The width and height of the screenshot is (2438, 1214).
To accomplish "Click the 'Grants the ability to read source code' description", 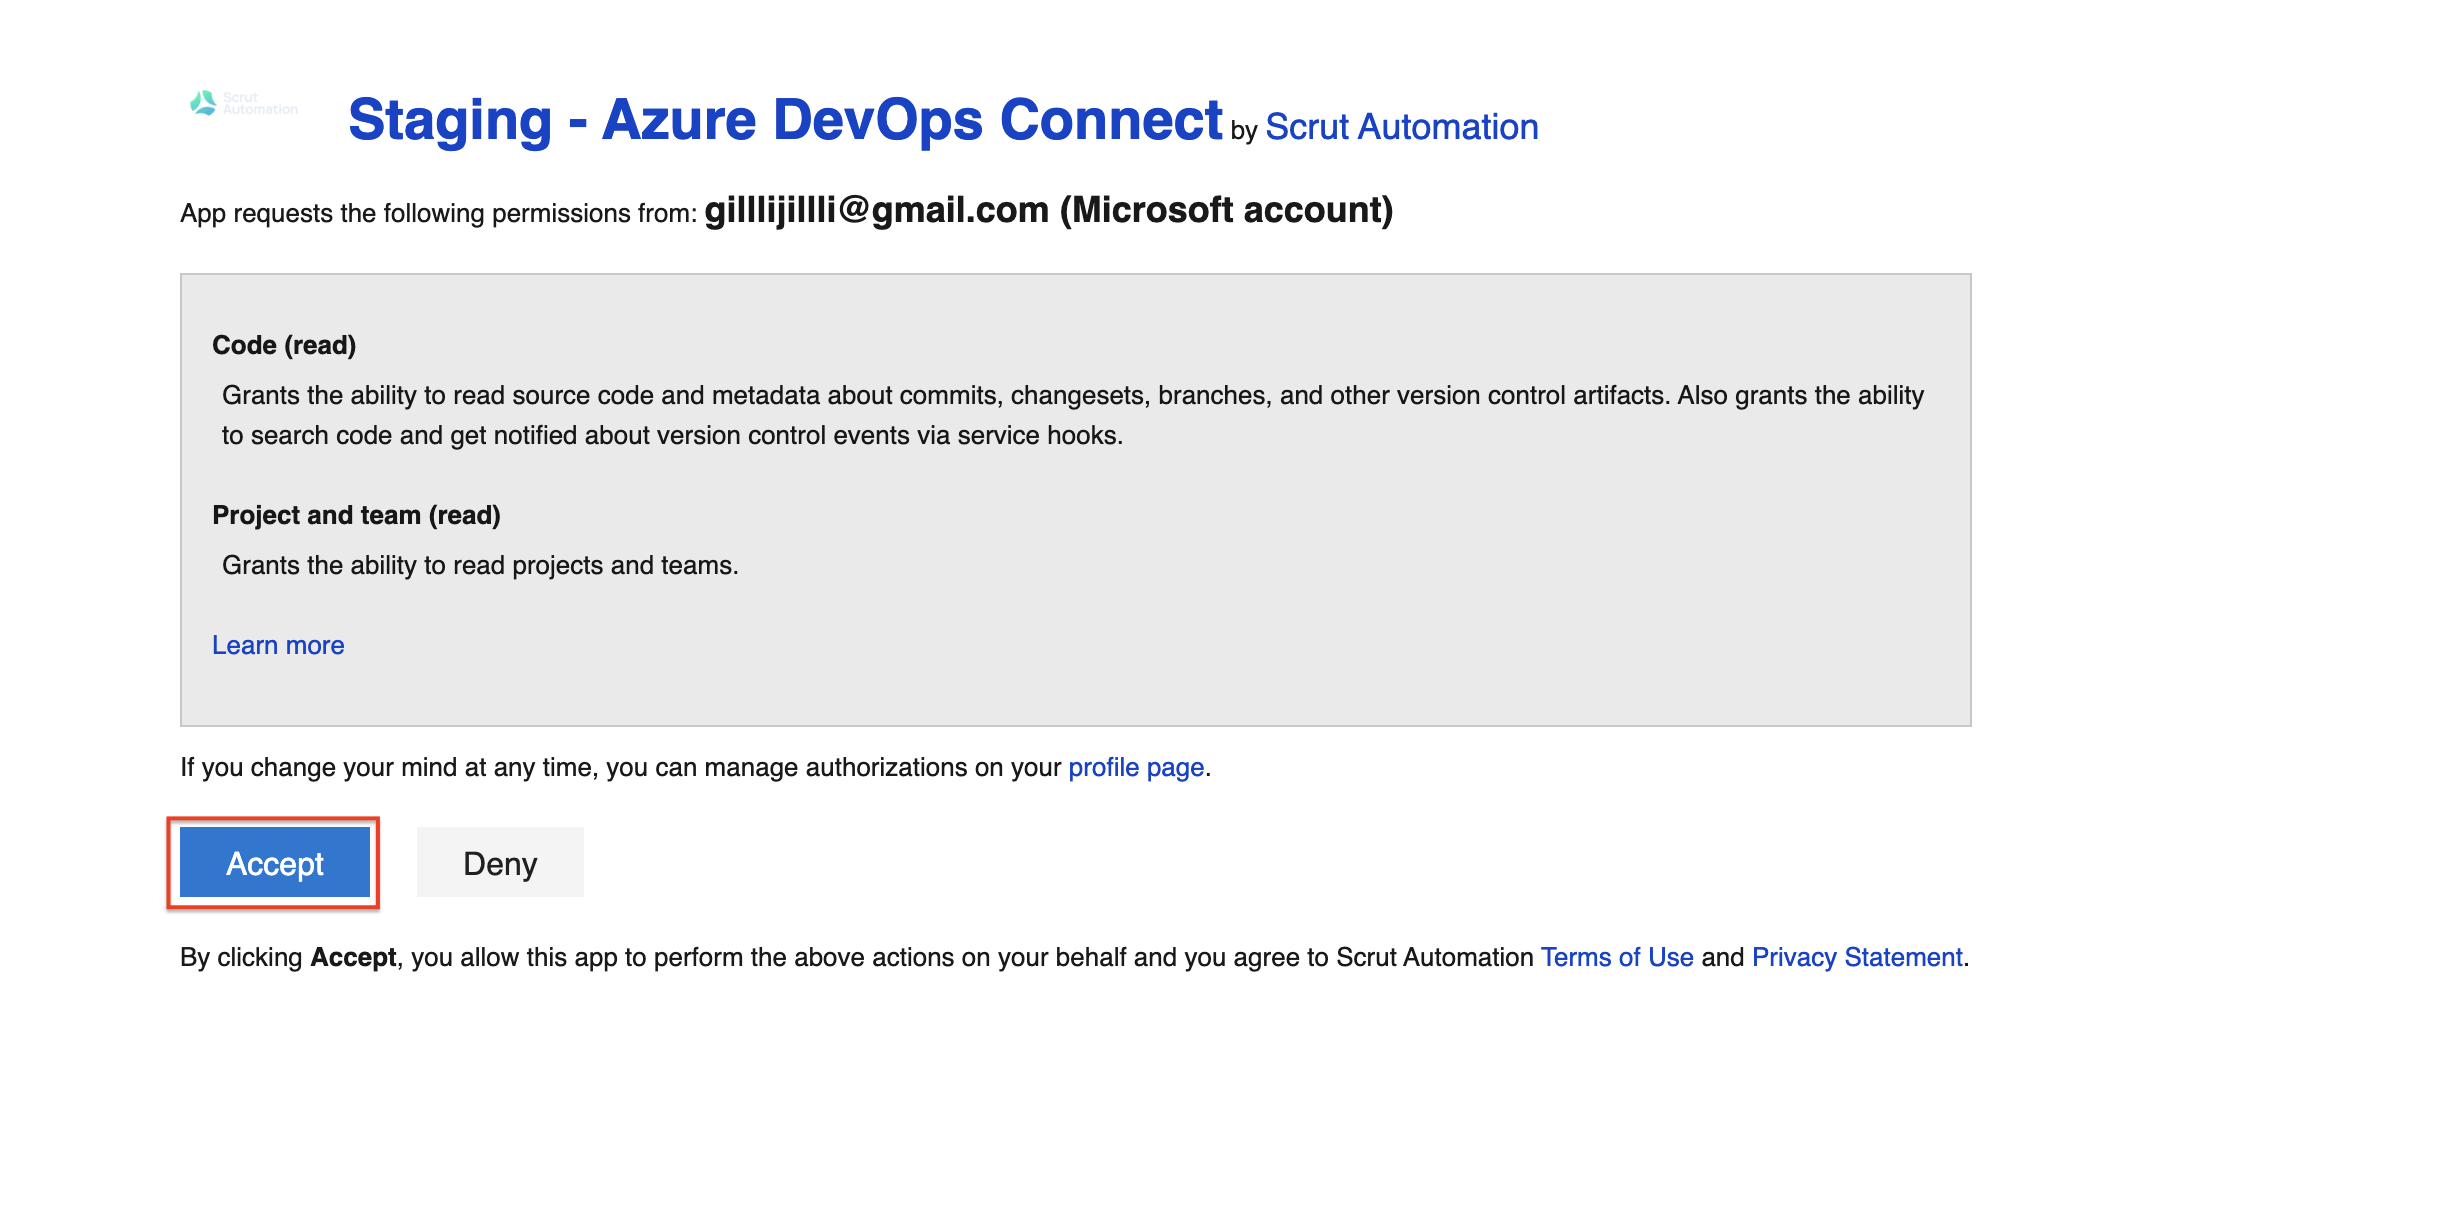I will coord(1073,415).
